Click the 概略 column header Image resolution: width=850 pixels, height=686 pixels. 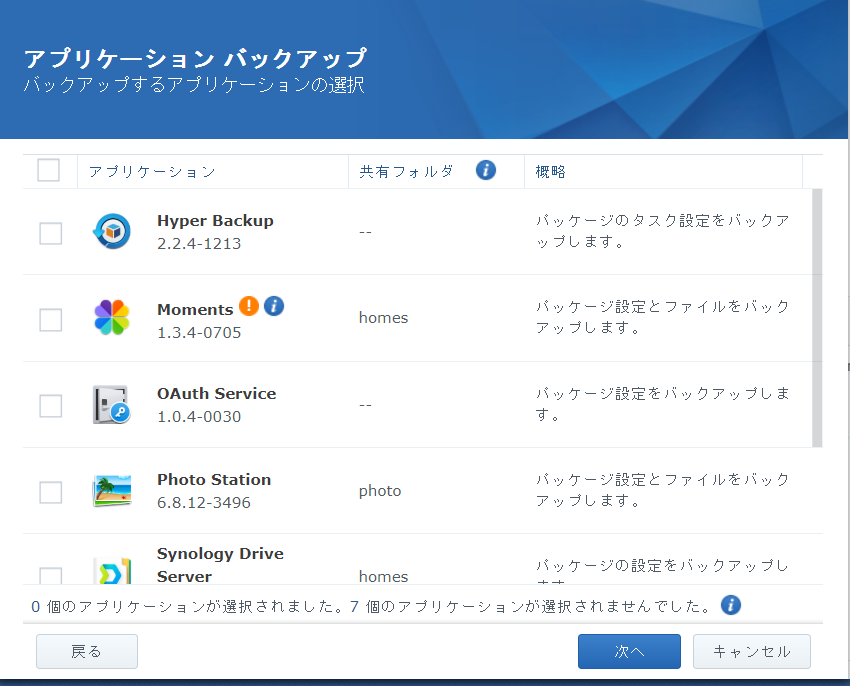click(663, 172)
